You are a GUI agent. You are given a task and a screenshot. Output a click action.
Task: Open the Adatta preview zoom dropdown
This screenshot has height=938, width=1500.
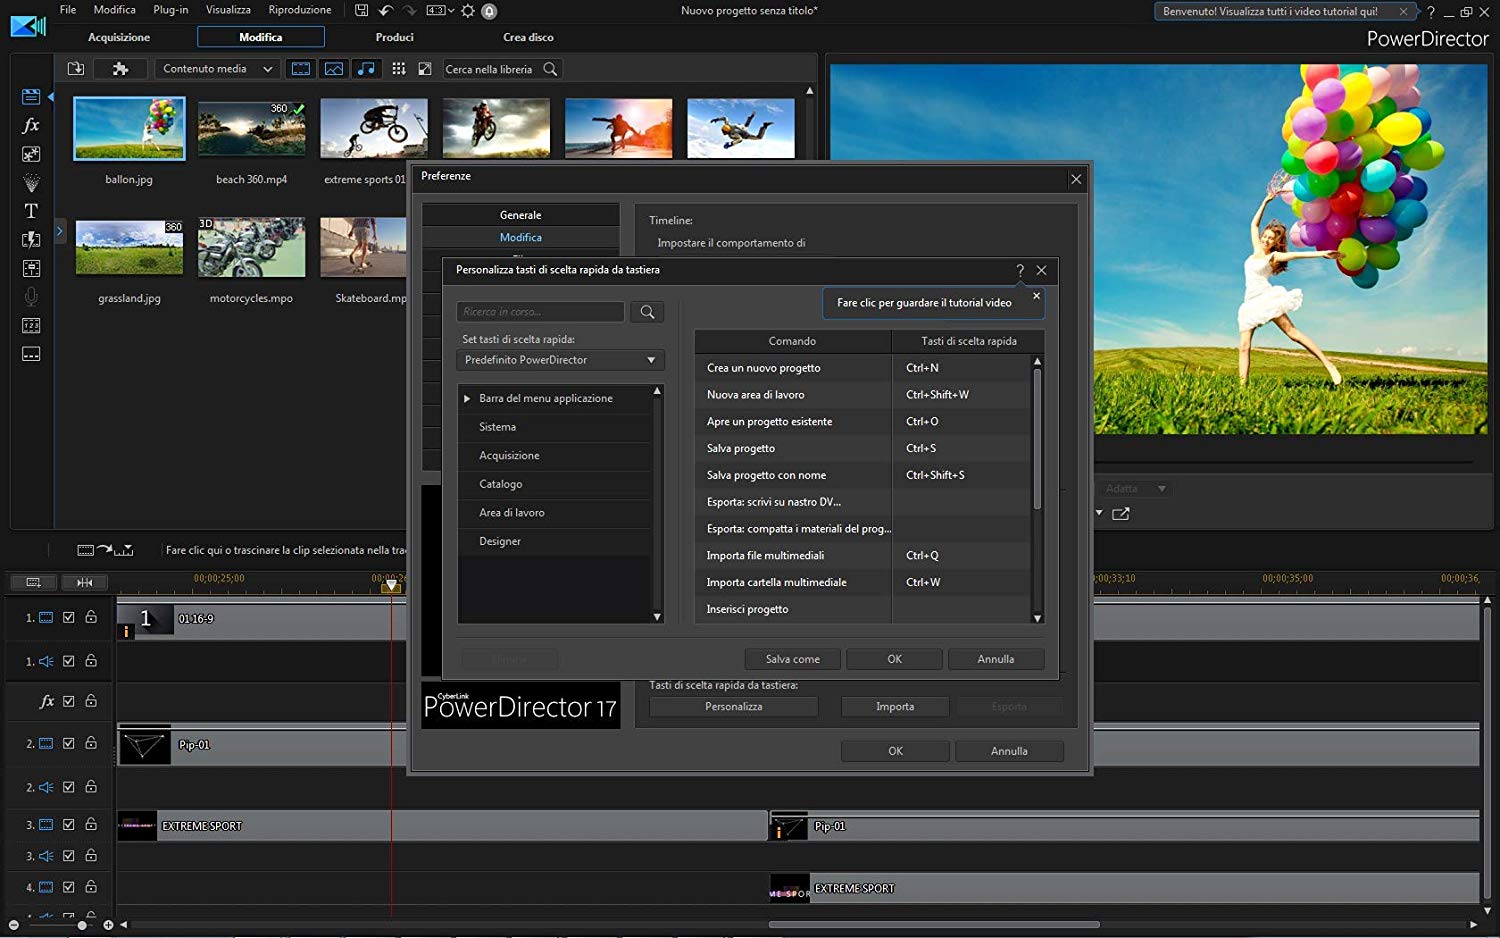point(1135,489)
